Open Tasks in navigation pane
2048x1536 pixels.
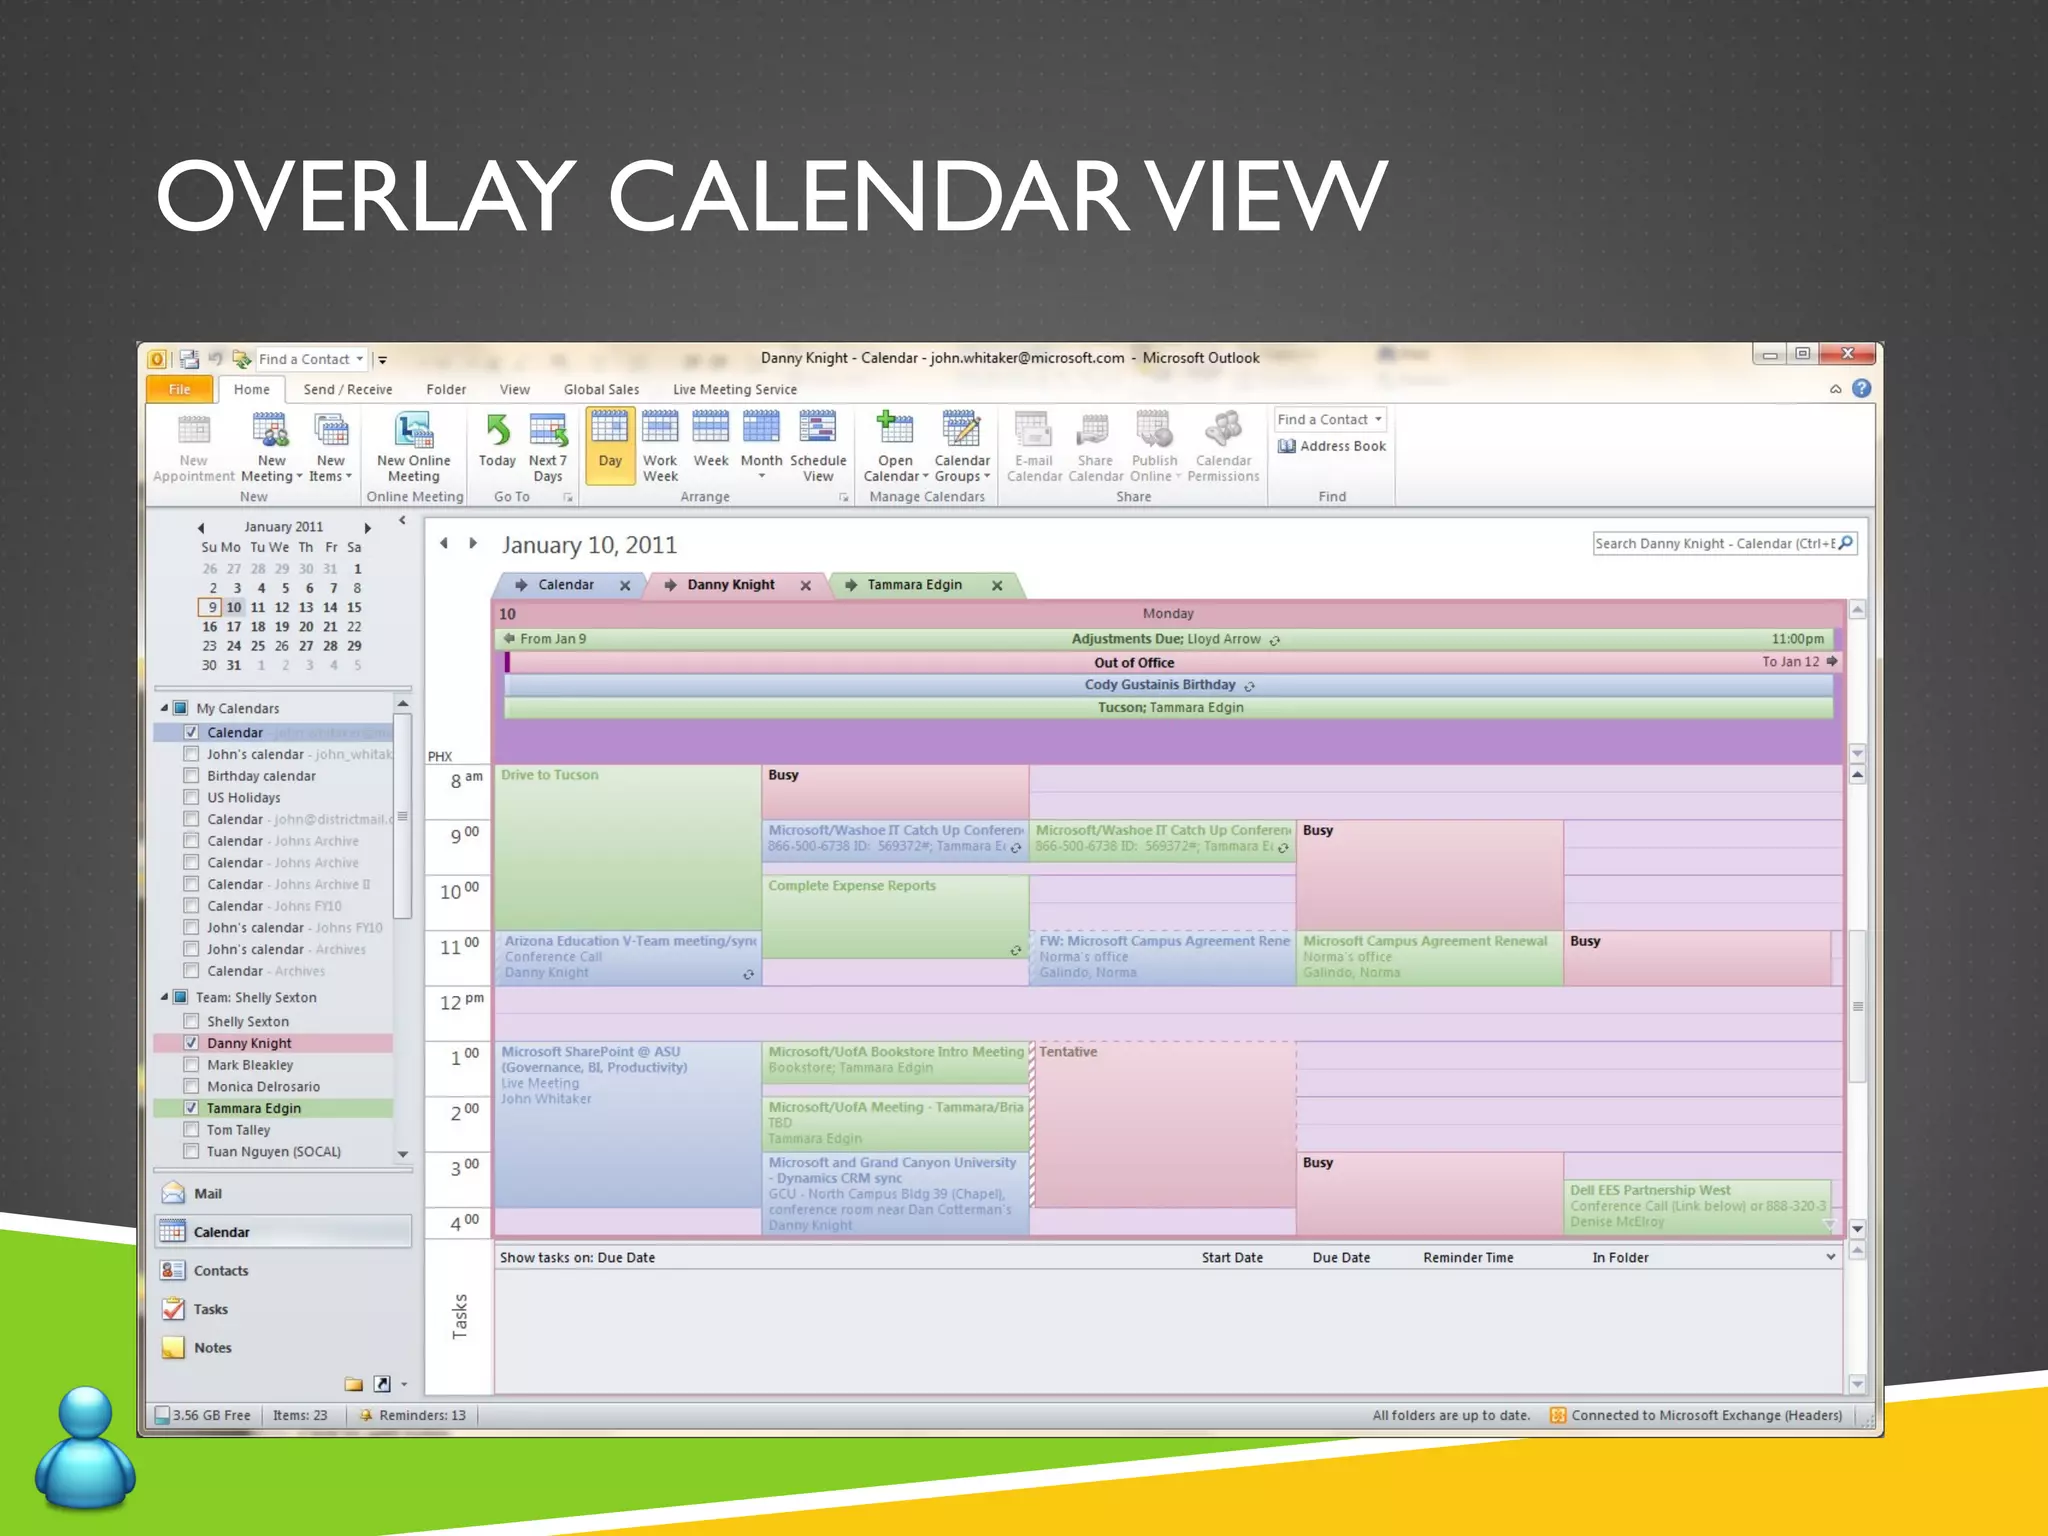tap(283, 1309)
